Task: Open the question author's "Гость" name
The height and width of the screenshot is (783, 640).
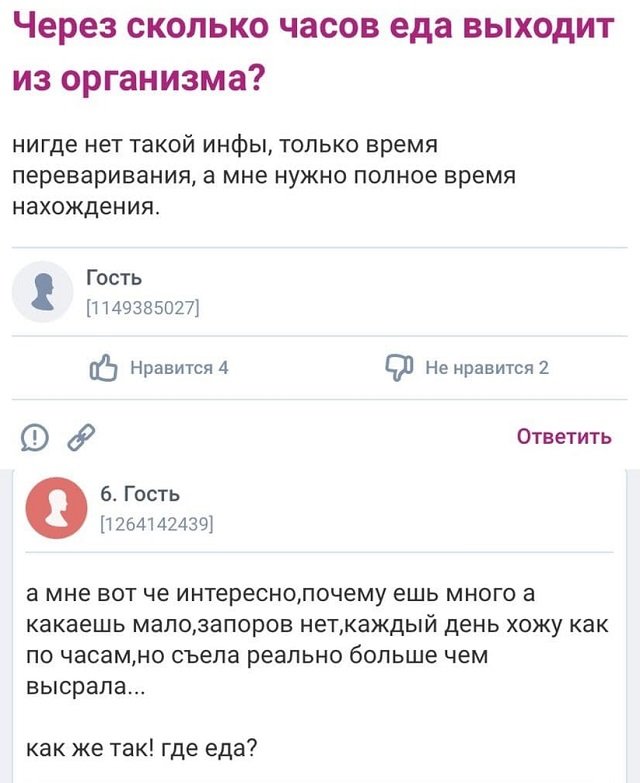Action: tap(113, 277)
